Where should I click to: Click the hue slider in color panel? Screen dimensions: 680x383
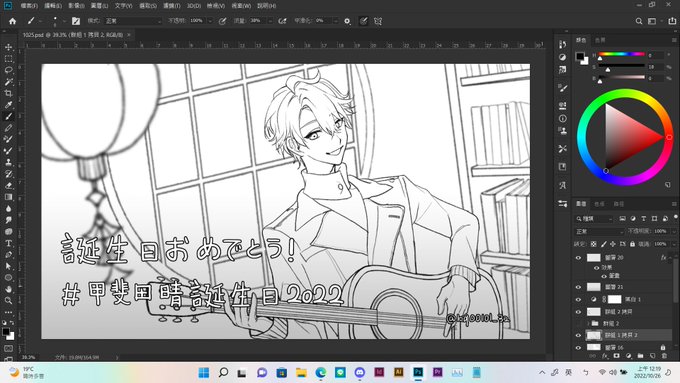tap(621, 54)
